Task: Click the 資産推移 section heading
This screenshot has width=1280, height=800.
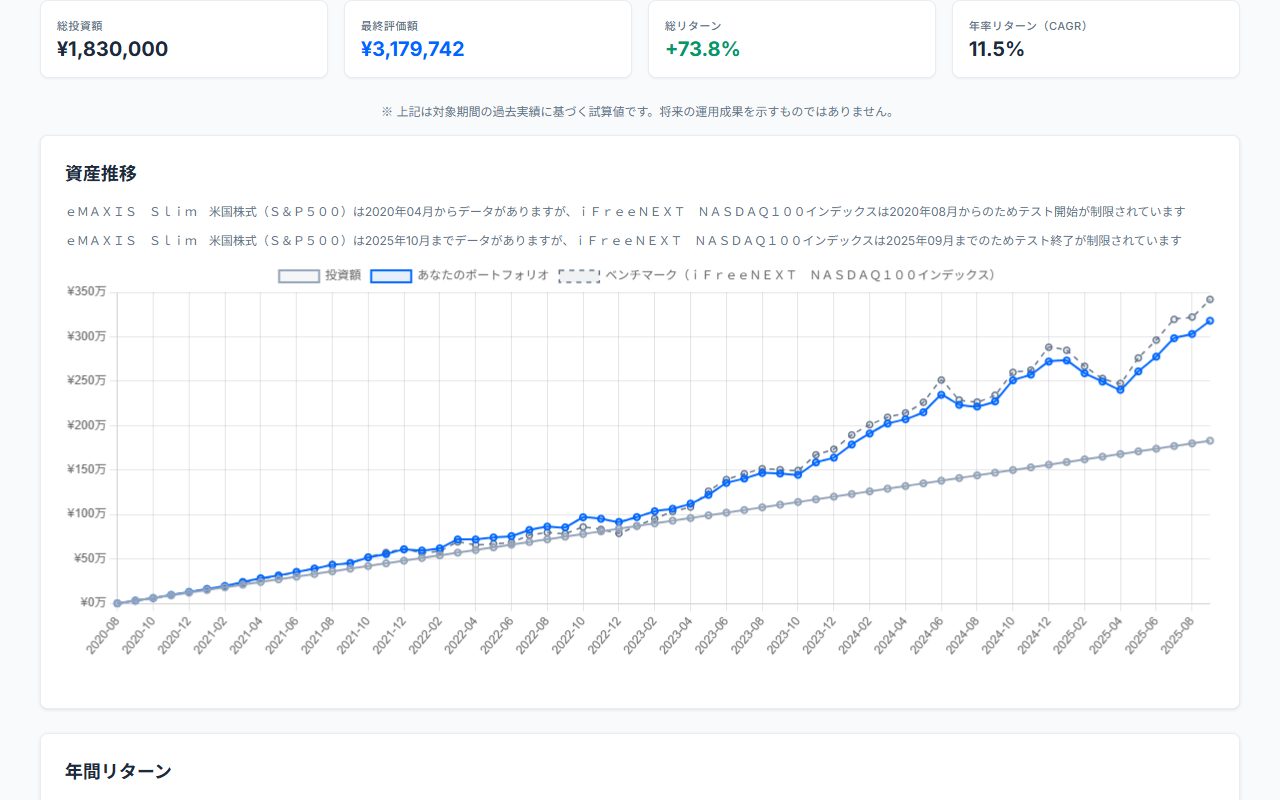Action: 99,173
